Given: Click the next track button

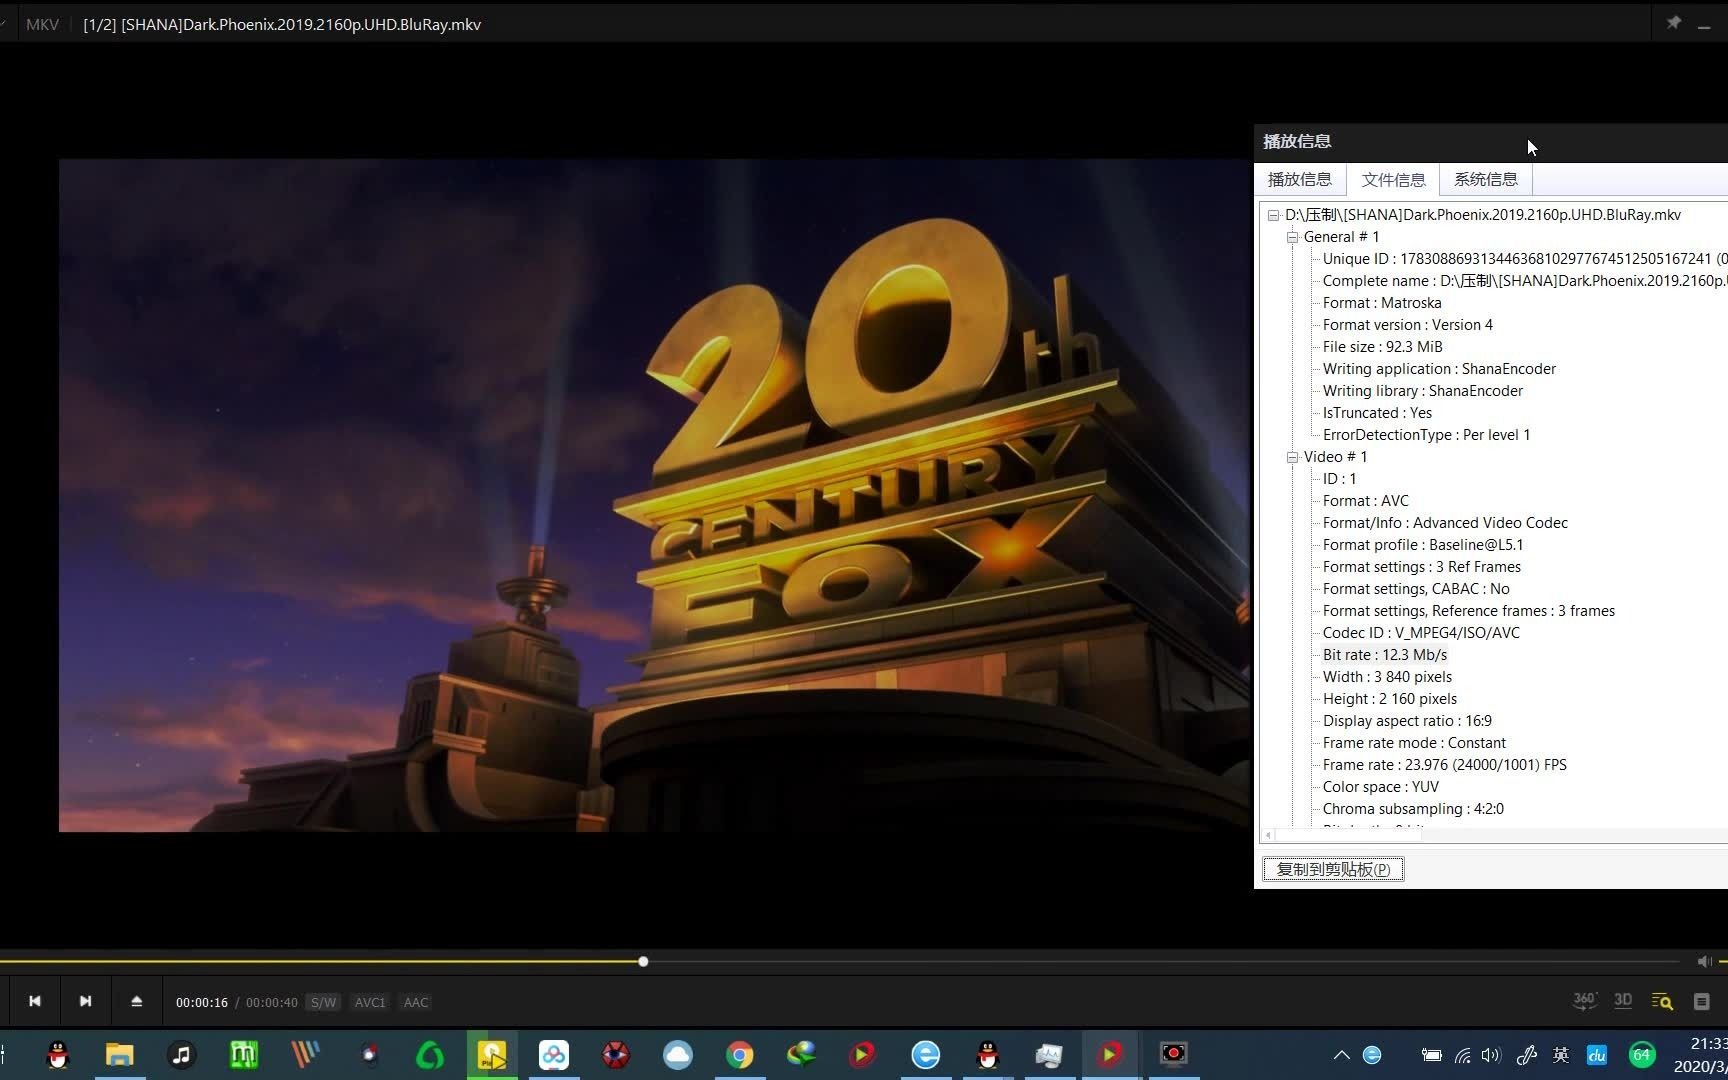Looking at the screenshot, I should coord(85,1001).
